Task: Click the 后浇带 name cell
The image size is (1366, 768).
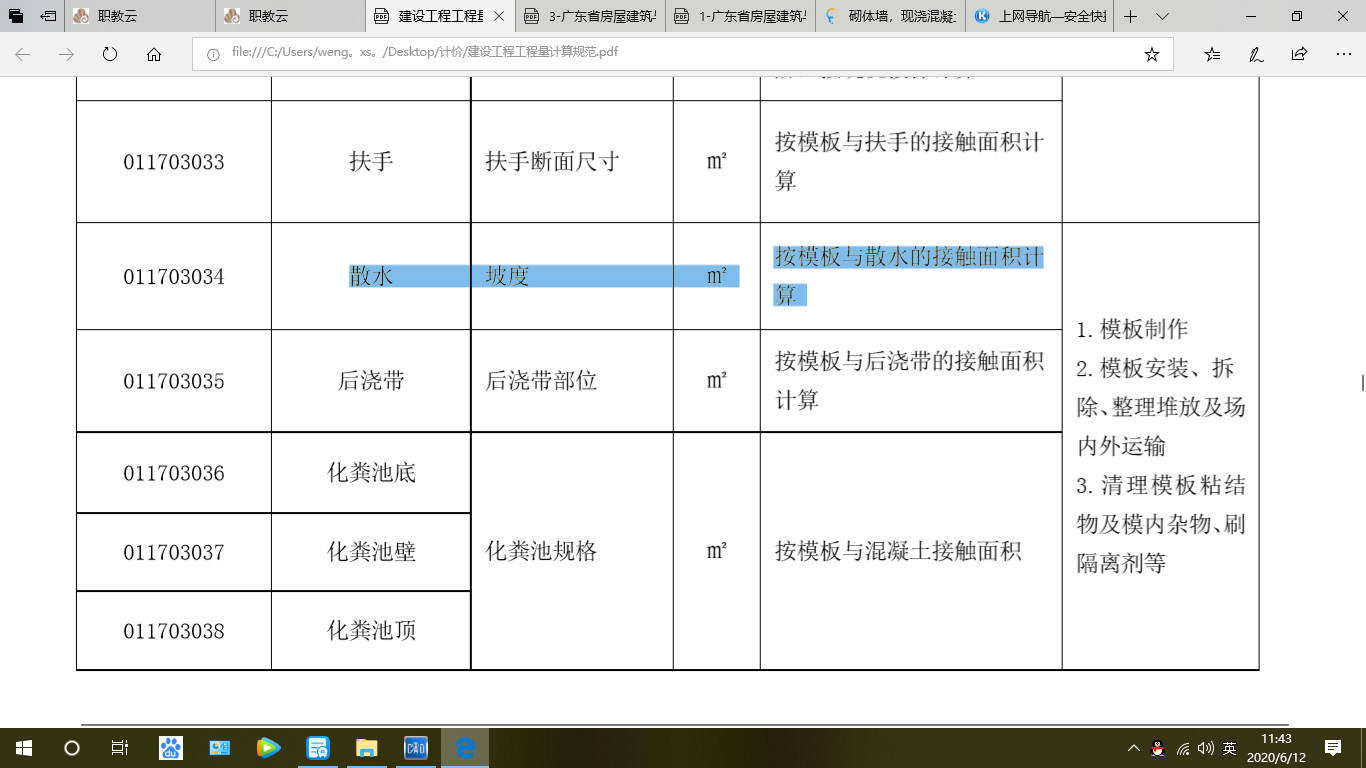Action: point(371,381)
